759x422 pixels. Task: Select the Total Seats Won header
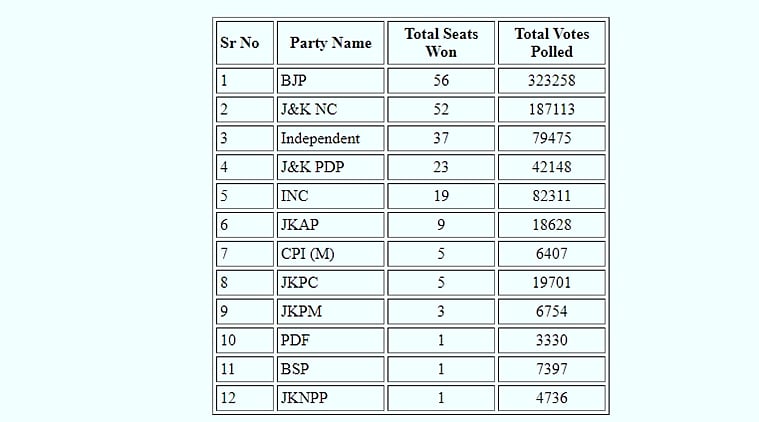(441, 43)
